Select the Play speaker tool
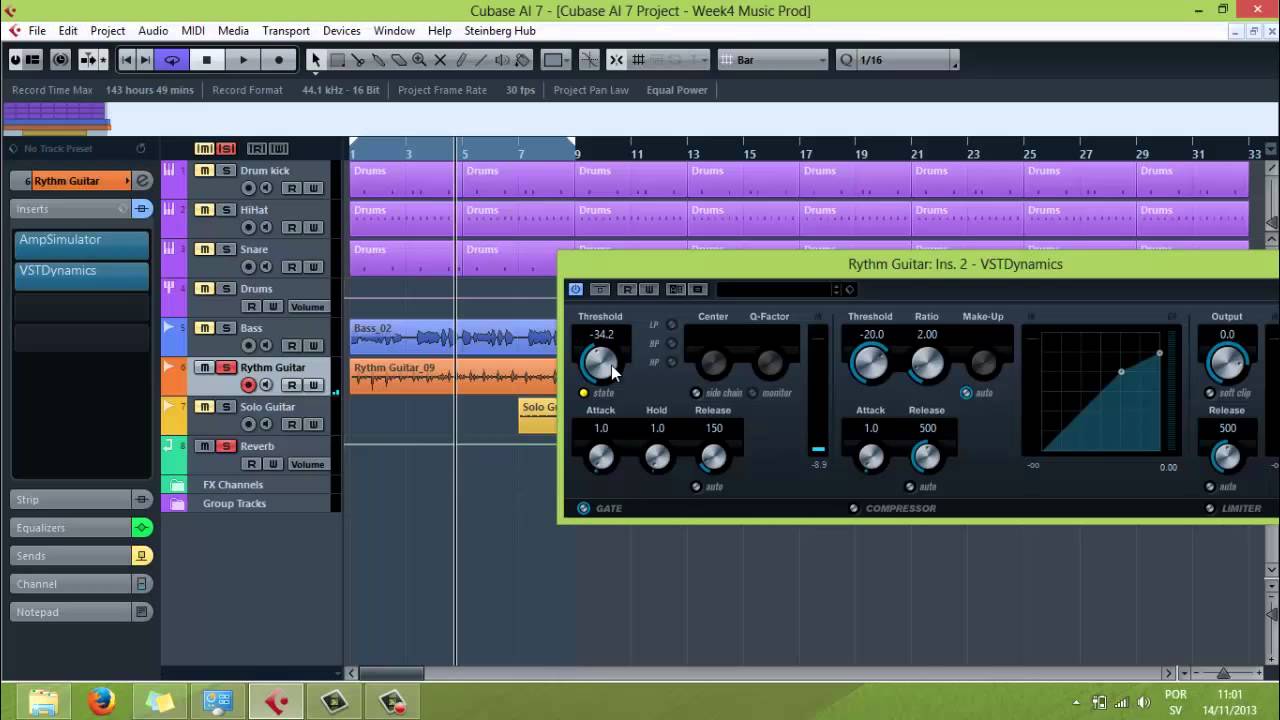Image resolution: width=1280 pixels, height=720 pixels. coord(502,60)
